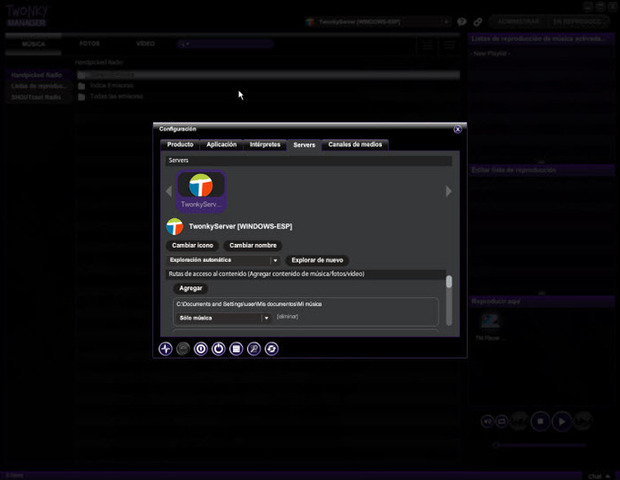Click the TwonkyServer [WINDOWS-ESP] name heading

(x=240, y=227)
